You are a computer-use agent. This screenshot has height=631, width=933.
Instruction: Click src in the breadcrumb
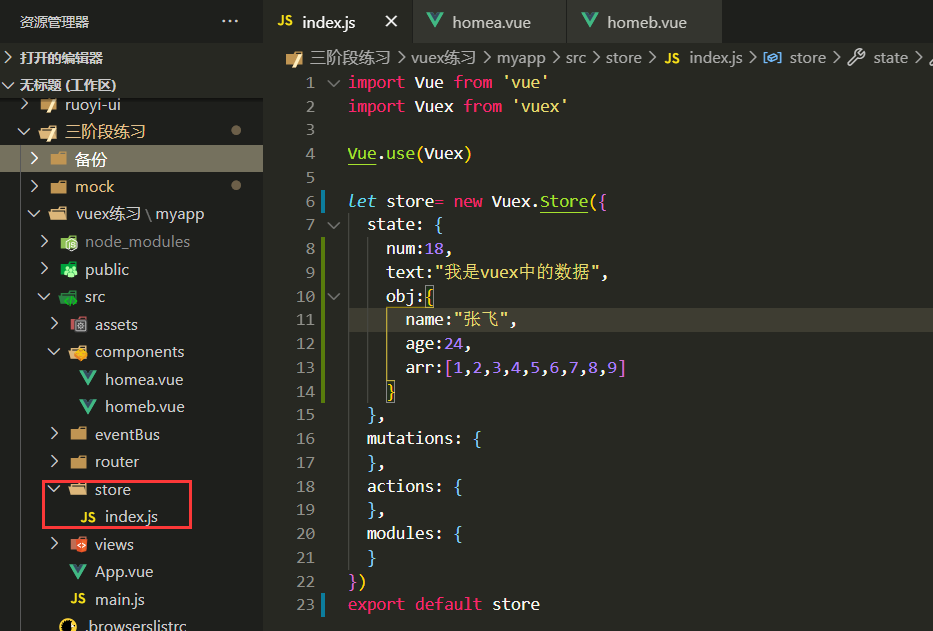pyautogui.click(x=575, y=58)
